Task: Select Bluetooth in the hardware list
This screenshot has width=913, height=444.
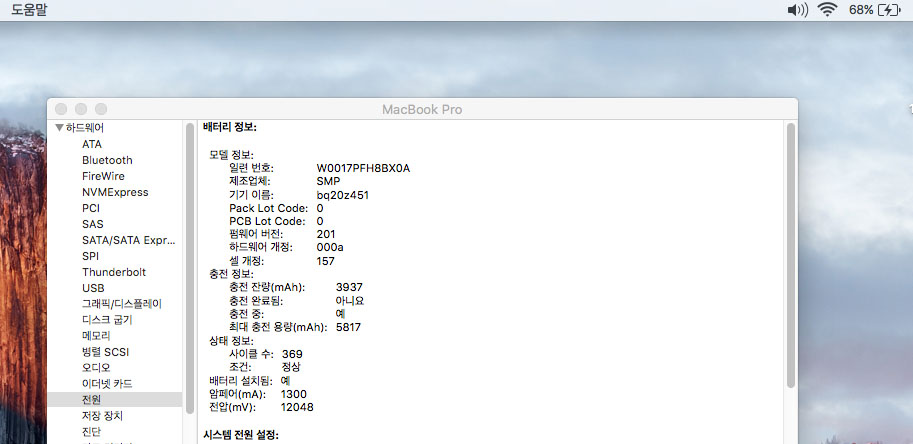Action: coord(107,160)
